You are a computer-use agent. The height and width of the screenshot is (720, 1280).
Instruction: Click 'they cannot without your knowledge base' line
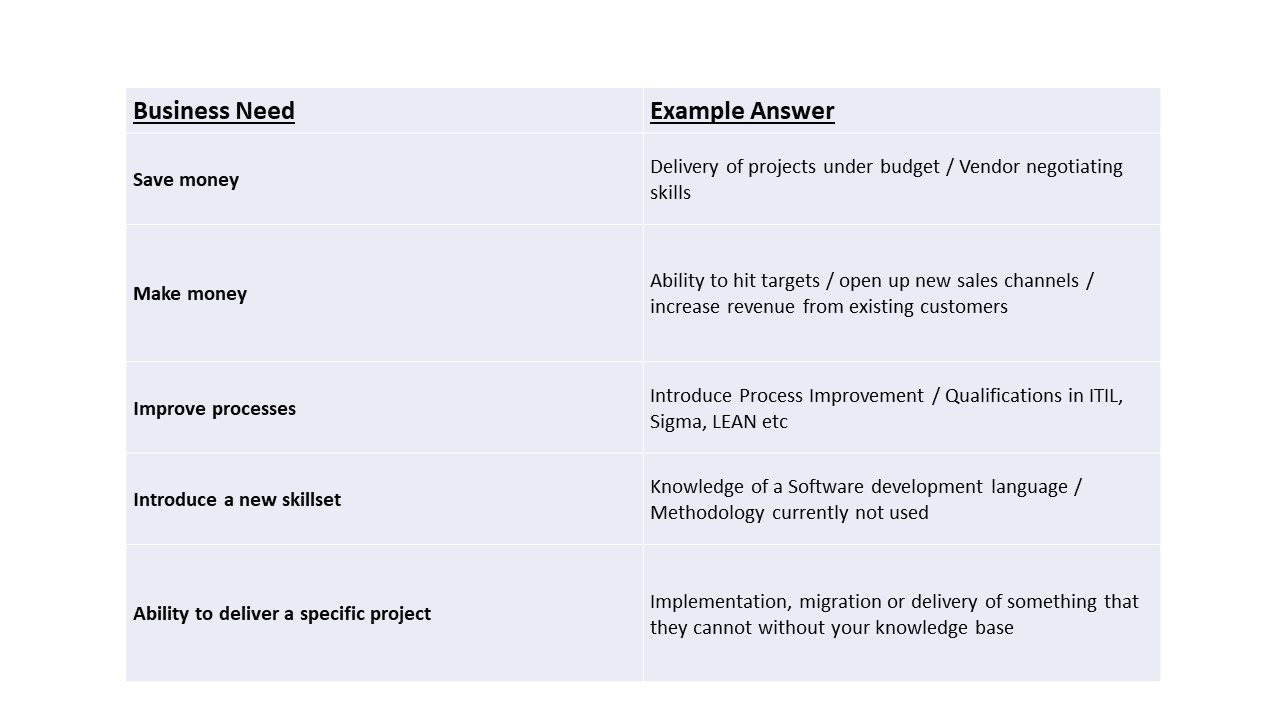point(832,628)
